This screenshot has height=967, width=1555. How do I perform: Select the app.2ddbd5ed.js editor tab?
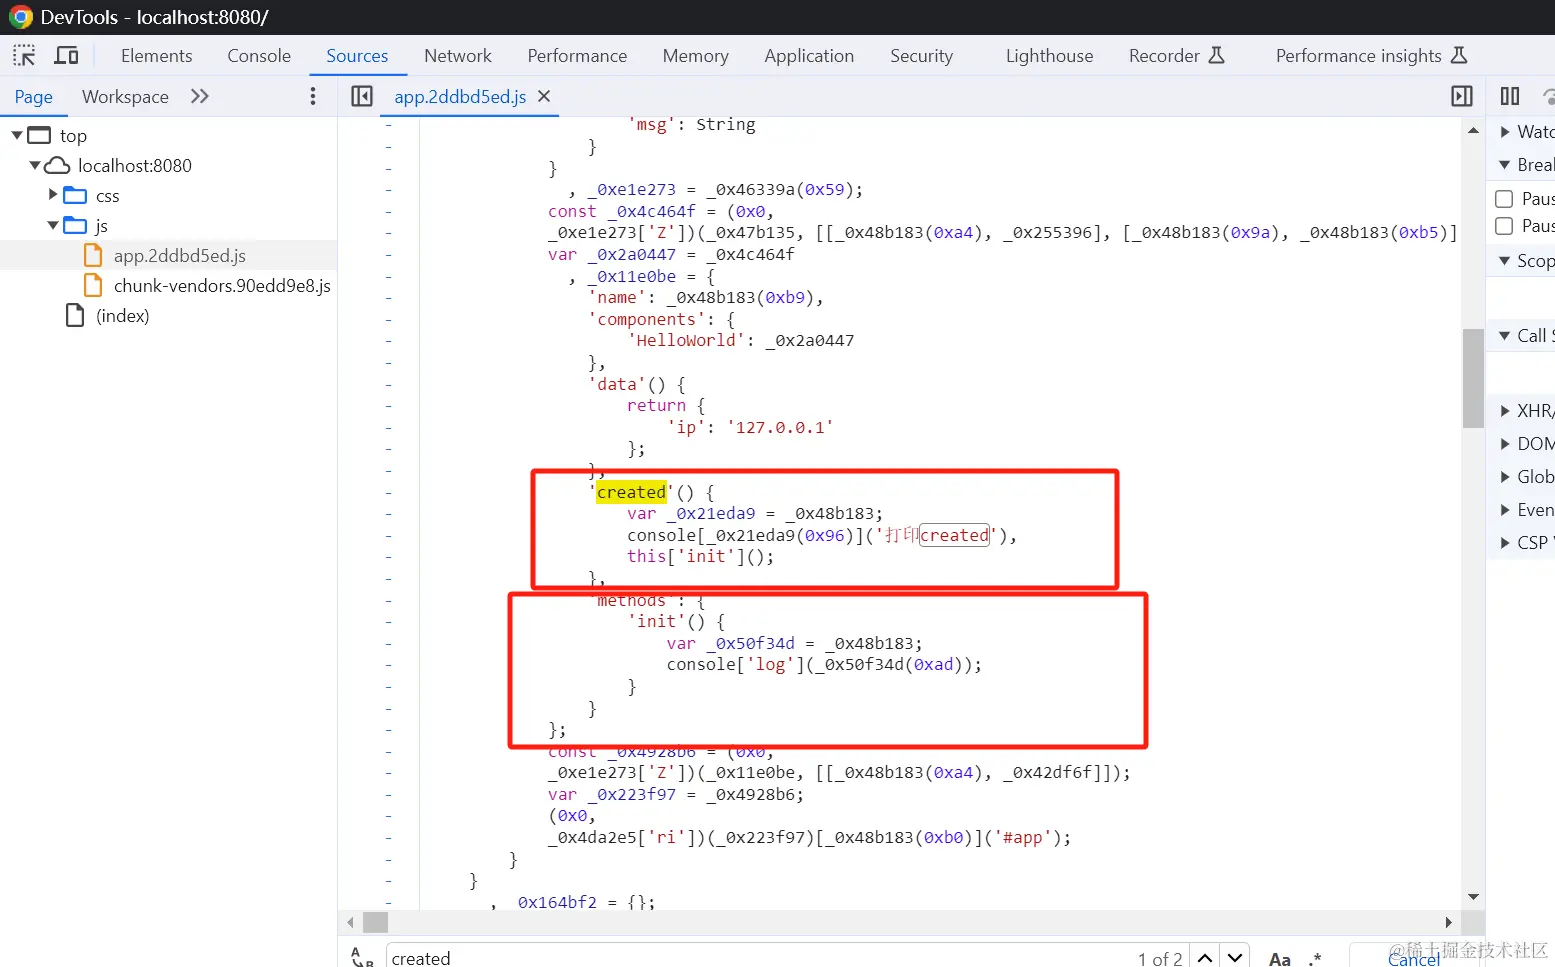(x=460, y=97)
